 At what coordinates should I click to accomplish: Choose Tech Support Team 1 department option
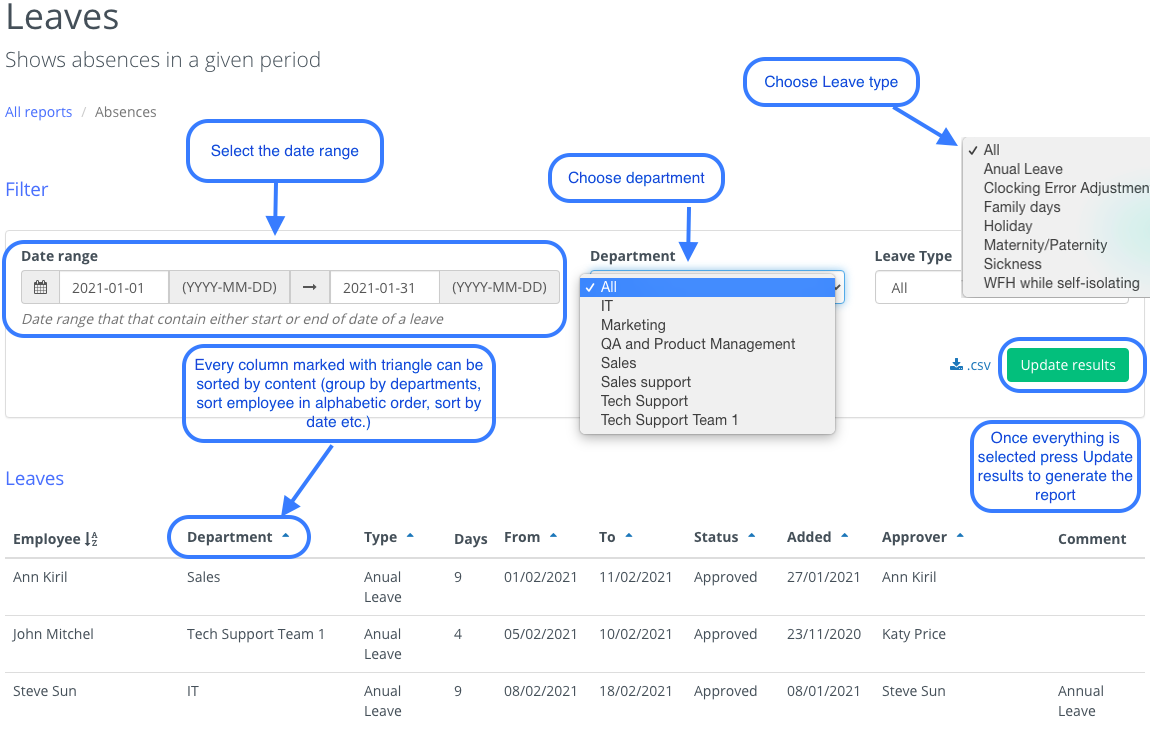pos(669,420)
